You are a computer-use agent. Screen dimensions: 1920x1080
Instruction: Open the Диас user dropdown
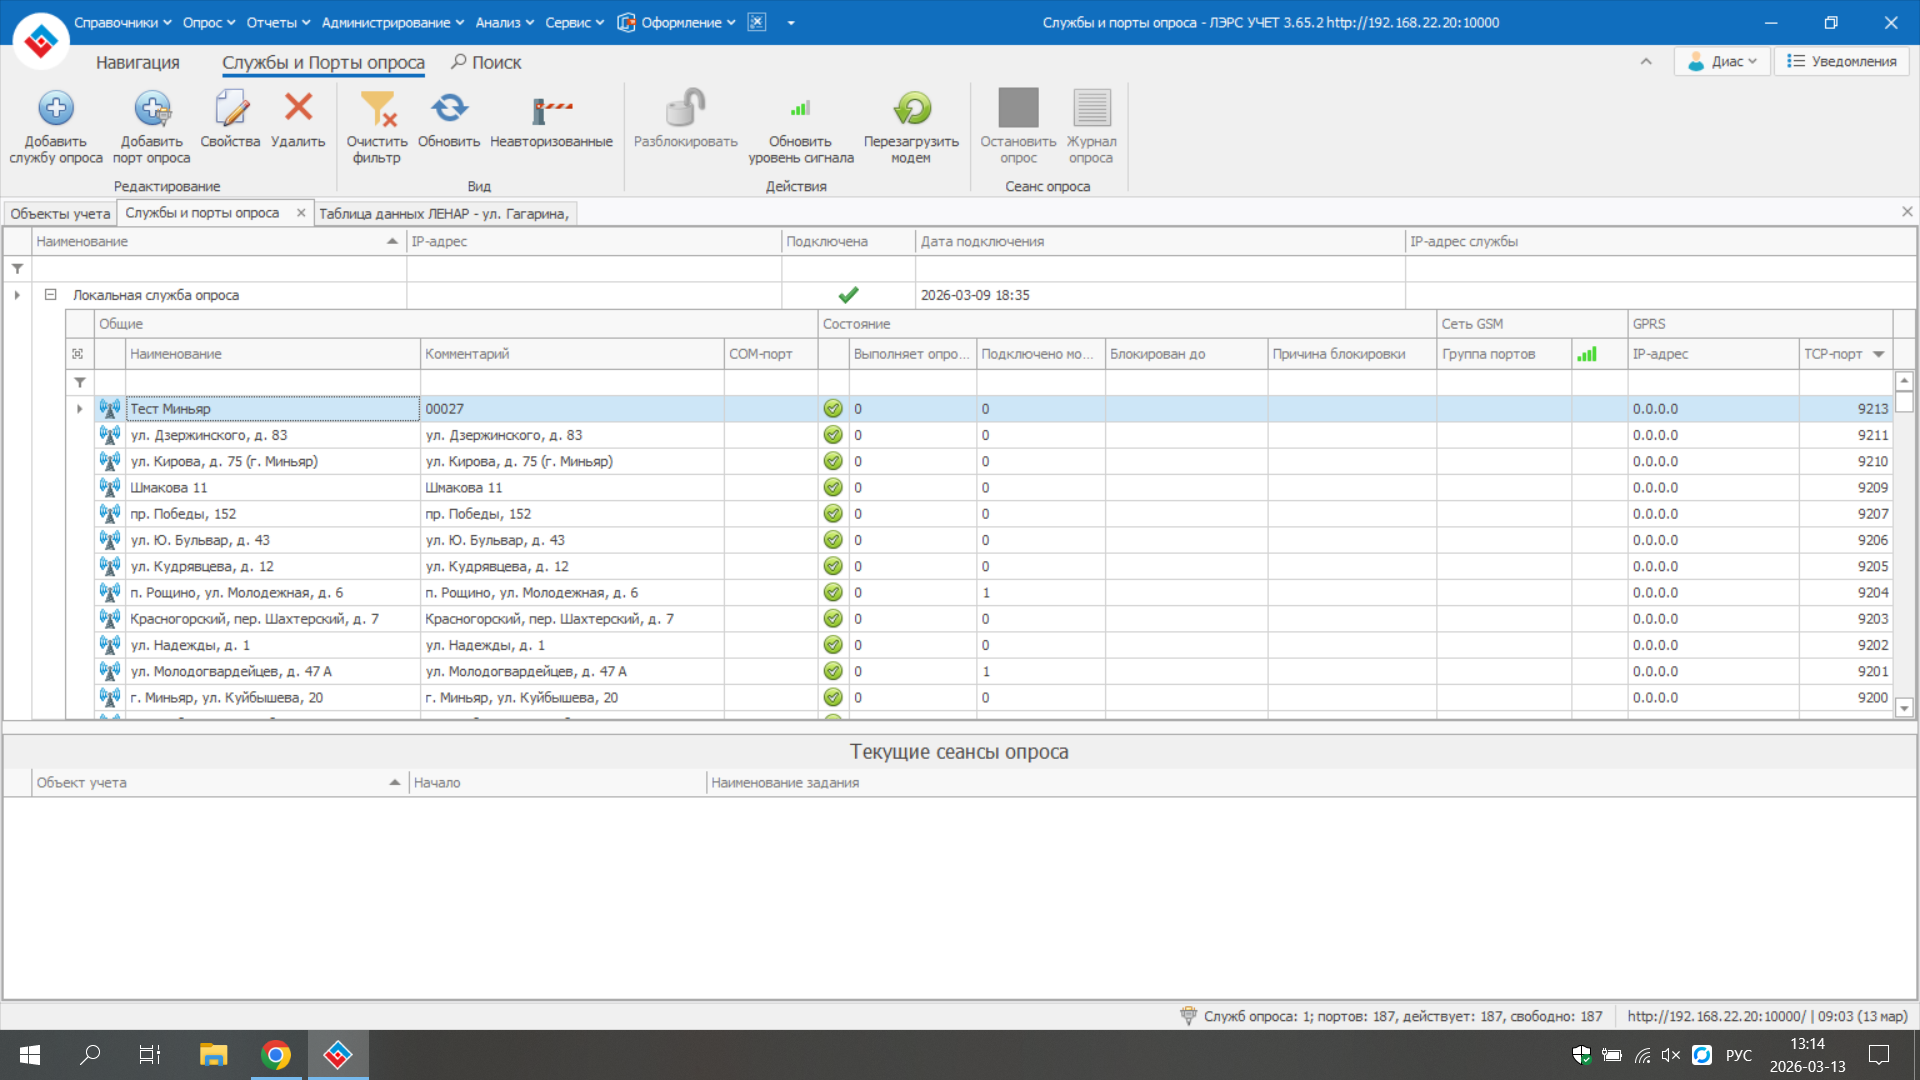click(1722, 61)
